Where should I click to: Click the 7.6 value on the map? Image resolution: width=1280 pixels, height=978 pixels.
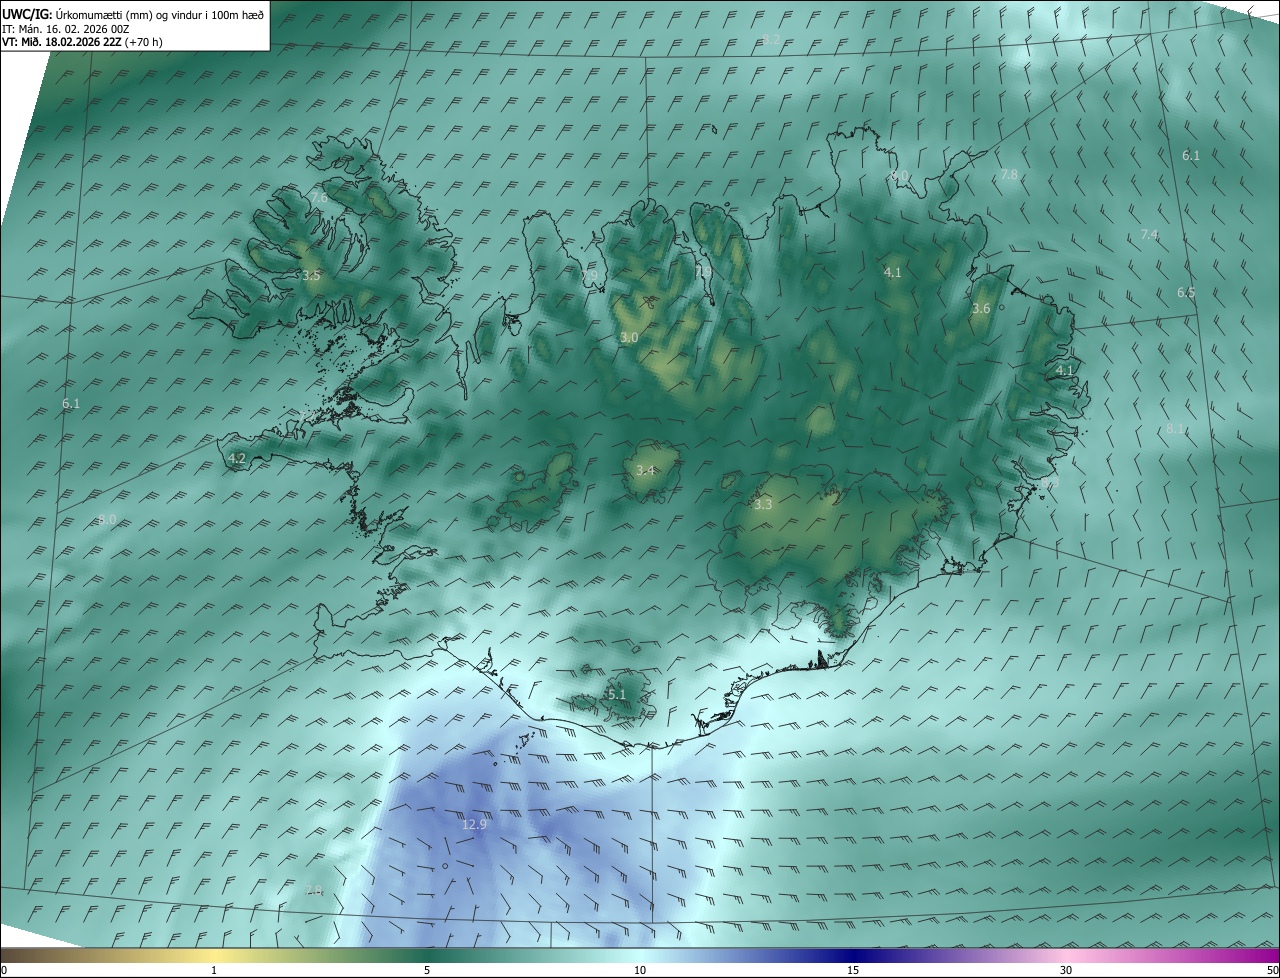point(319,198)
